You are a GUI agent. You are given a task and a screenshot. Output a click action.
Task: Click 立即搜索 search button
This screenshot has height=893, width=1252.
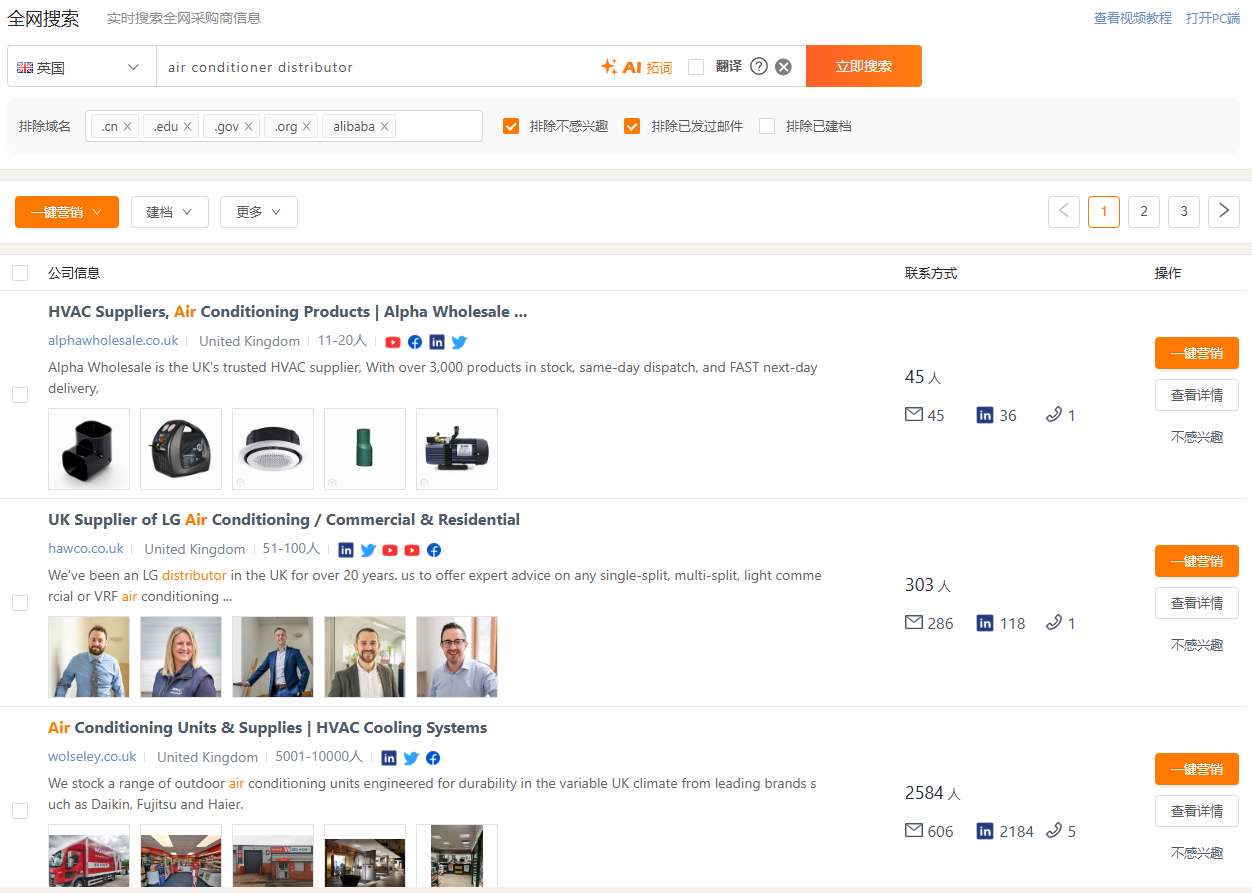[864, 66]
